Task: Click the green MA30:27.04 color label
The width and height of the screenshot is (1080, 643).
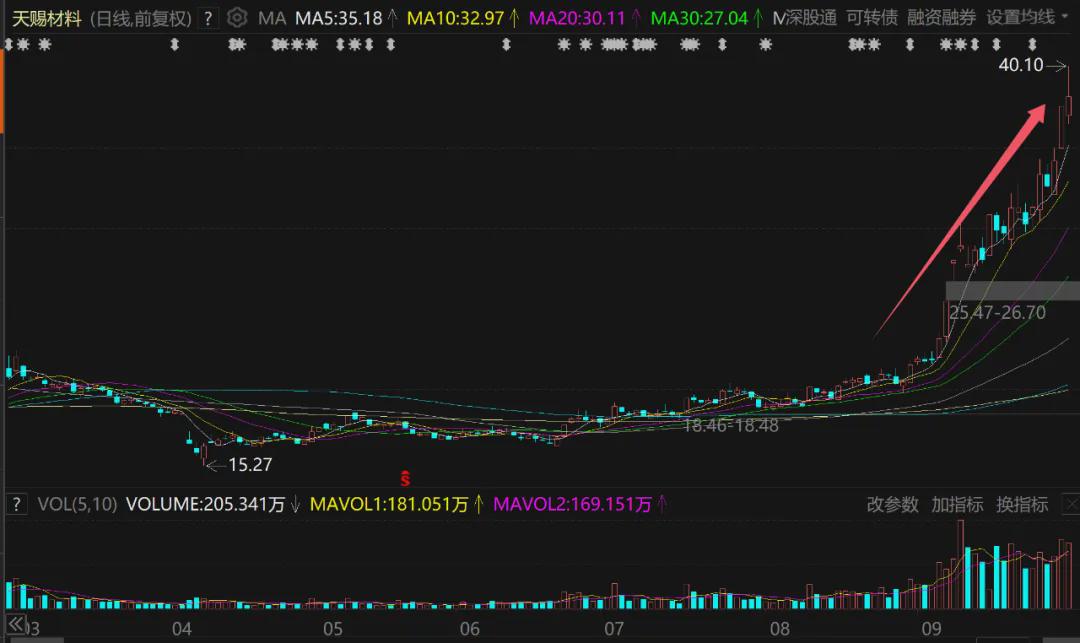Action: coord(698,18)
